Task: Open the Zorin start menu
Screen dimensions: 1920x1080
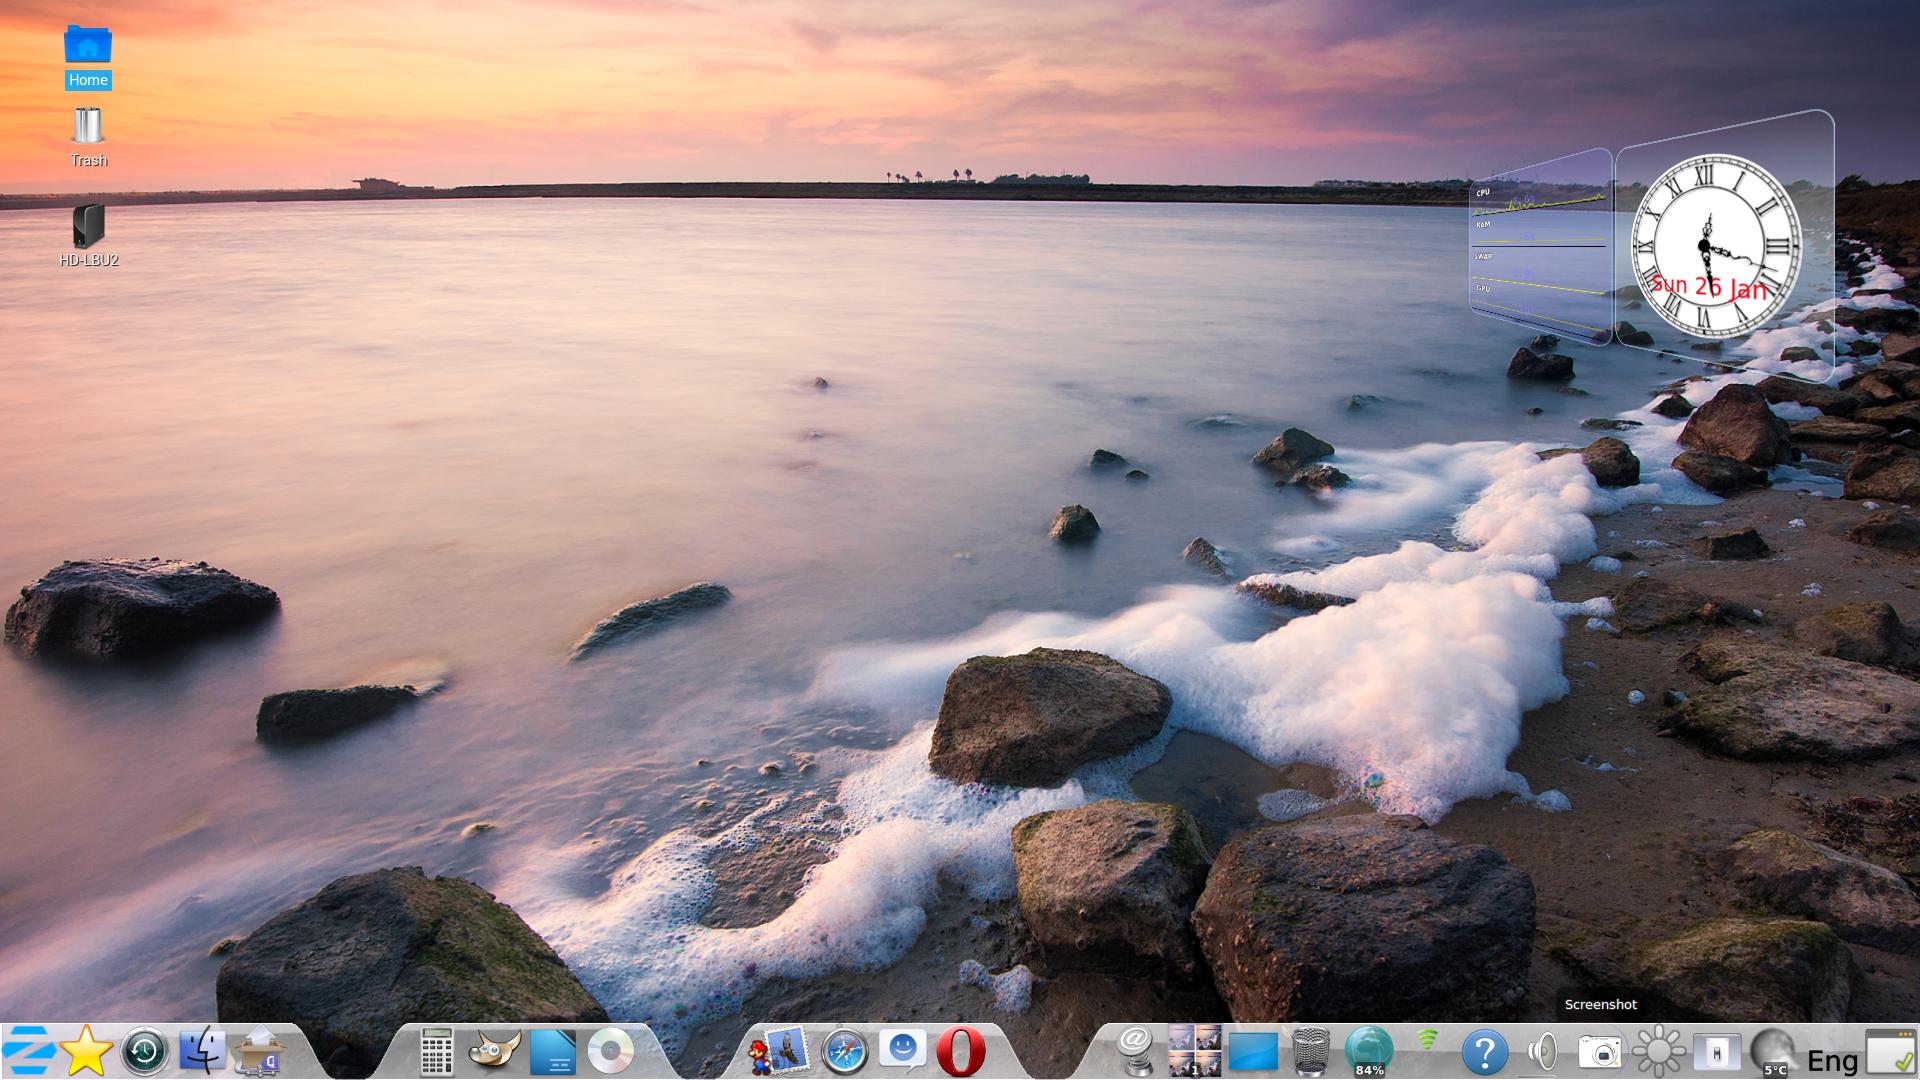Action: pyautogui.click(x=27, y=1051)
